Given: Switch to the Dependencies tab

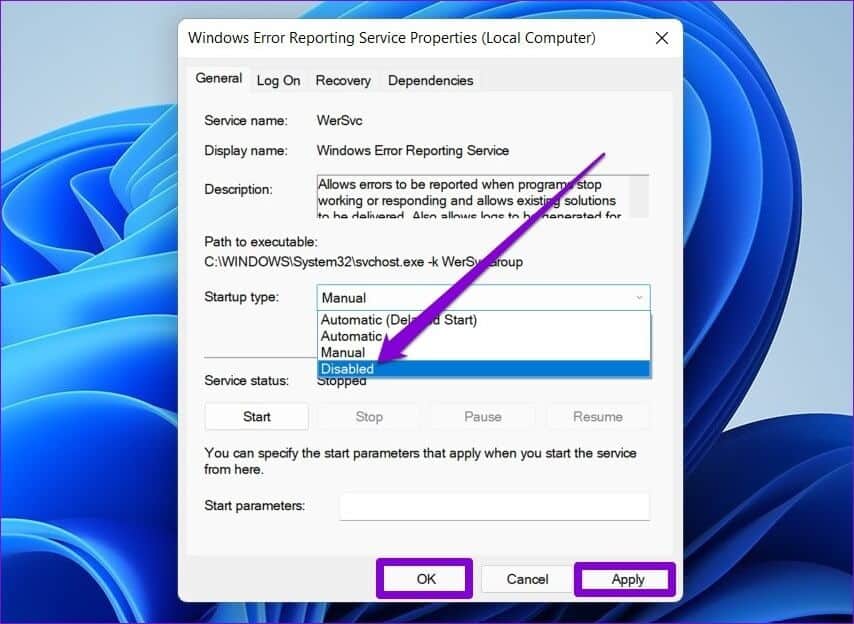Looking at the screenshot, I should pyautogui.click(x=430, y=81).
